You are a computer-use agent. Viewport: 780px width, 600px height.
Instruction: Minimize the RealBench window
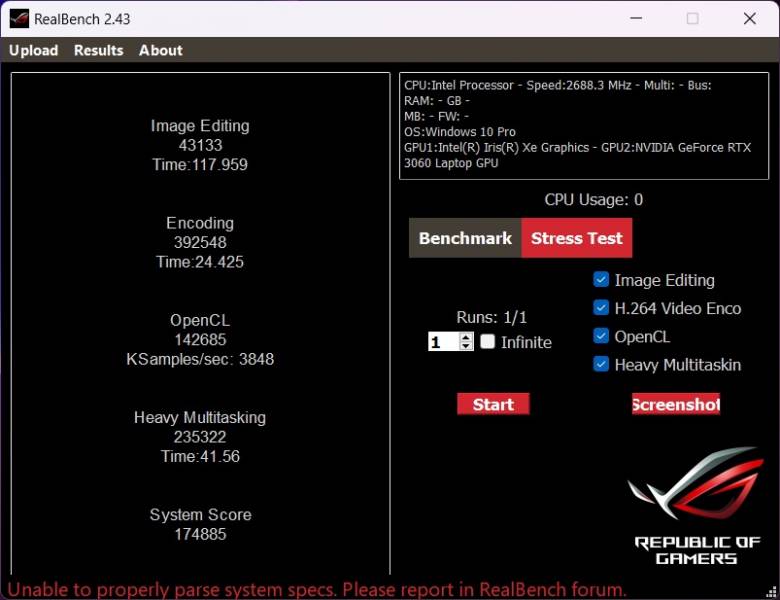click(x=636, y=18)
